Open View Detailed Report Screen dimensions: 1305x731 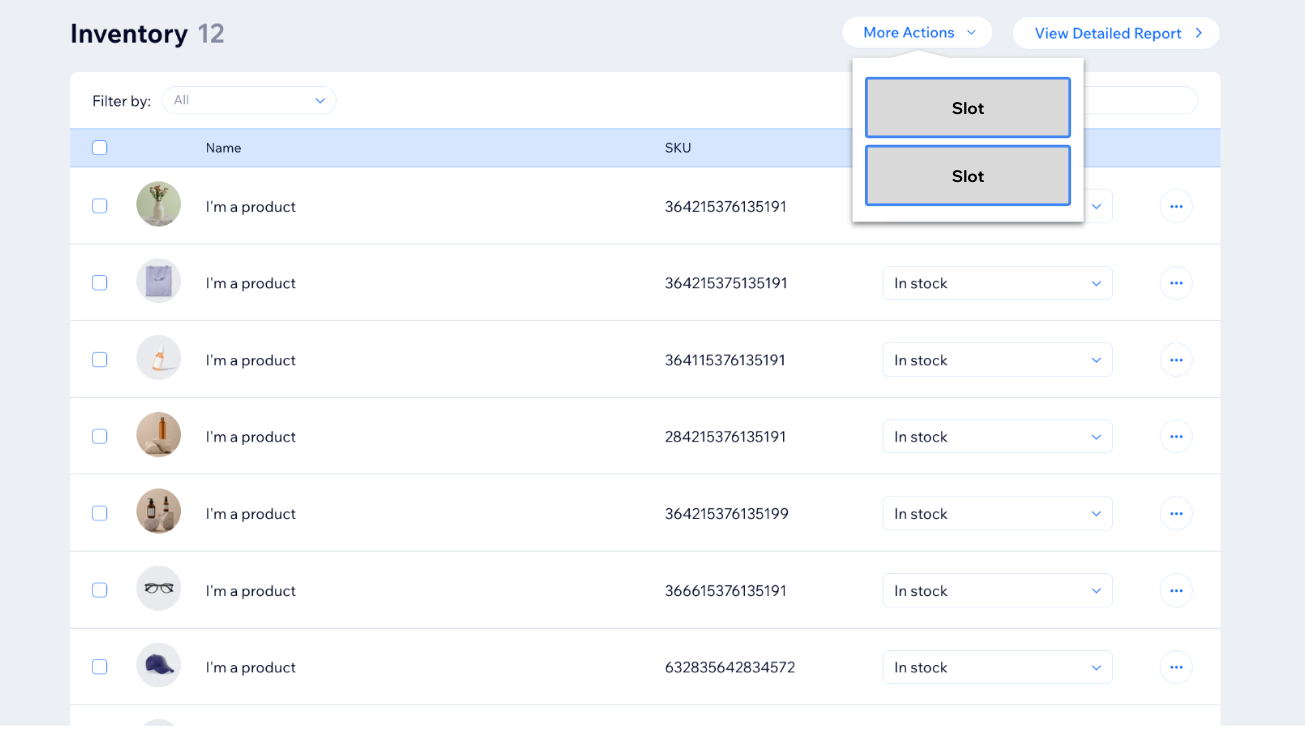coord(1116,33)
